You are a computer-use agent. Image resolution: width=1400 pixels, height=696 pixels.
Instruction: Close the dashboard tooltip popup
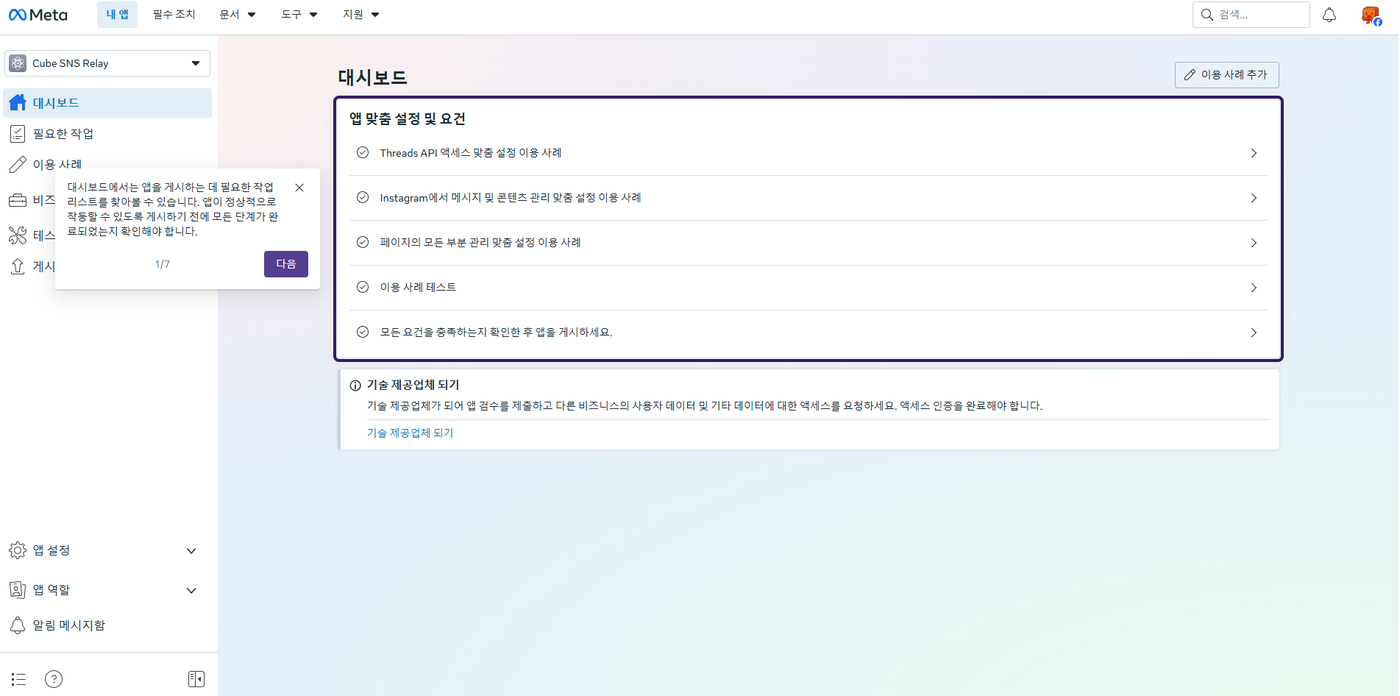tap(299, 188)
